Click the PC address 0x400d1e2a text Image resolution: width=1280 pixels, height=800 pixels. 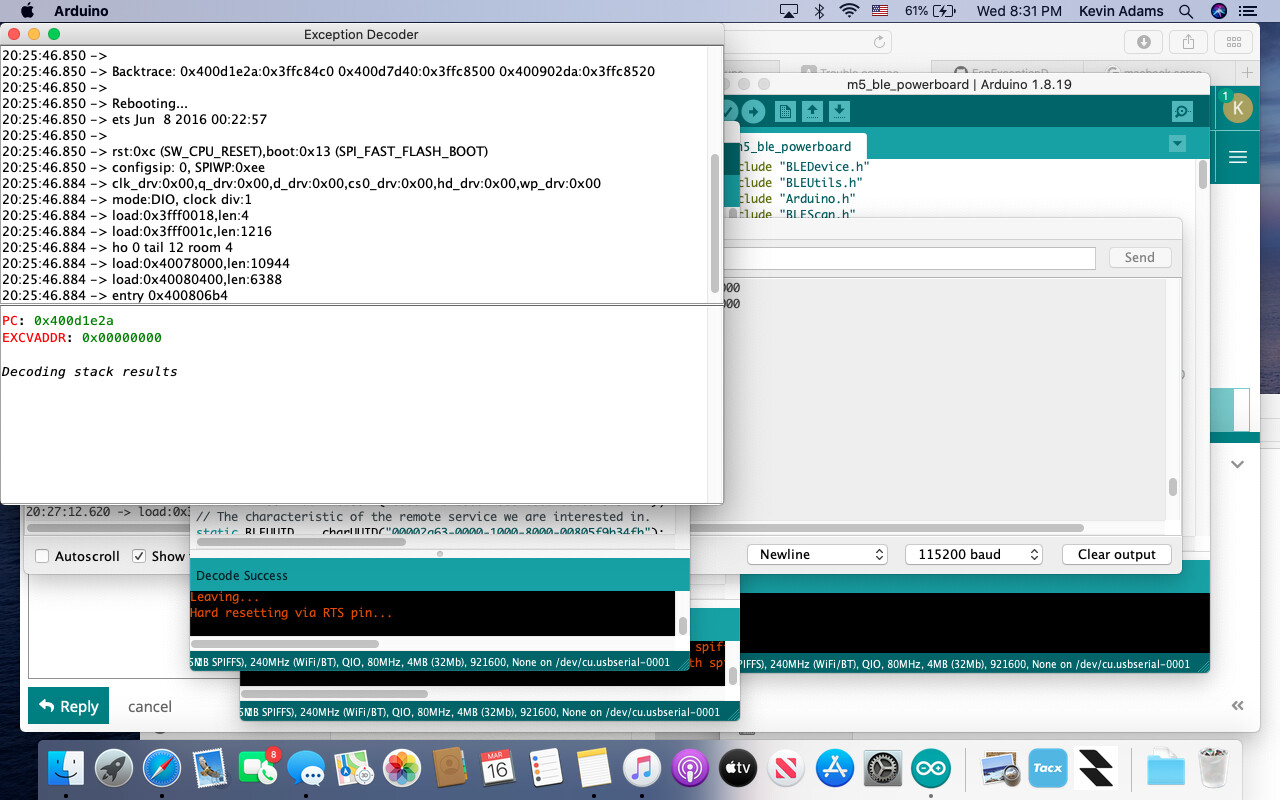click(74, 320)
